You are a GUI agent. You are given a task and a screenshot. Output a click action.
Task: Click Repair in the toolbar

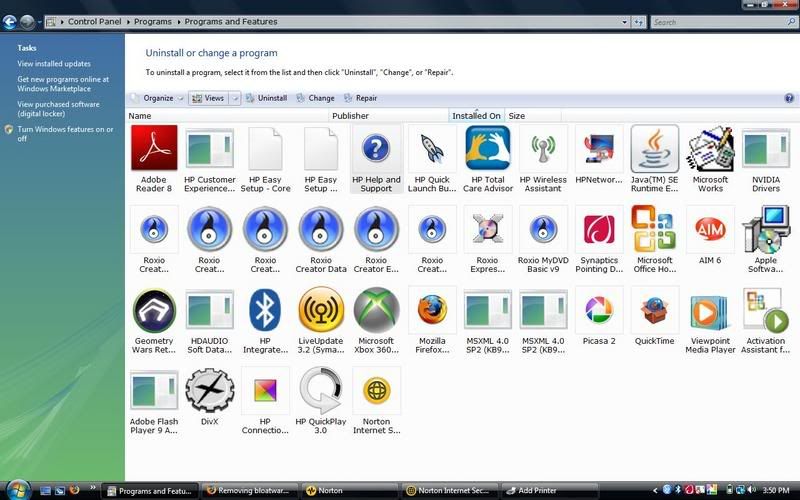360,98
